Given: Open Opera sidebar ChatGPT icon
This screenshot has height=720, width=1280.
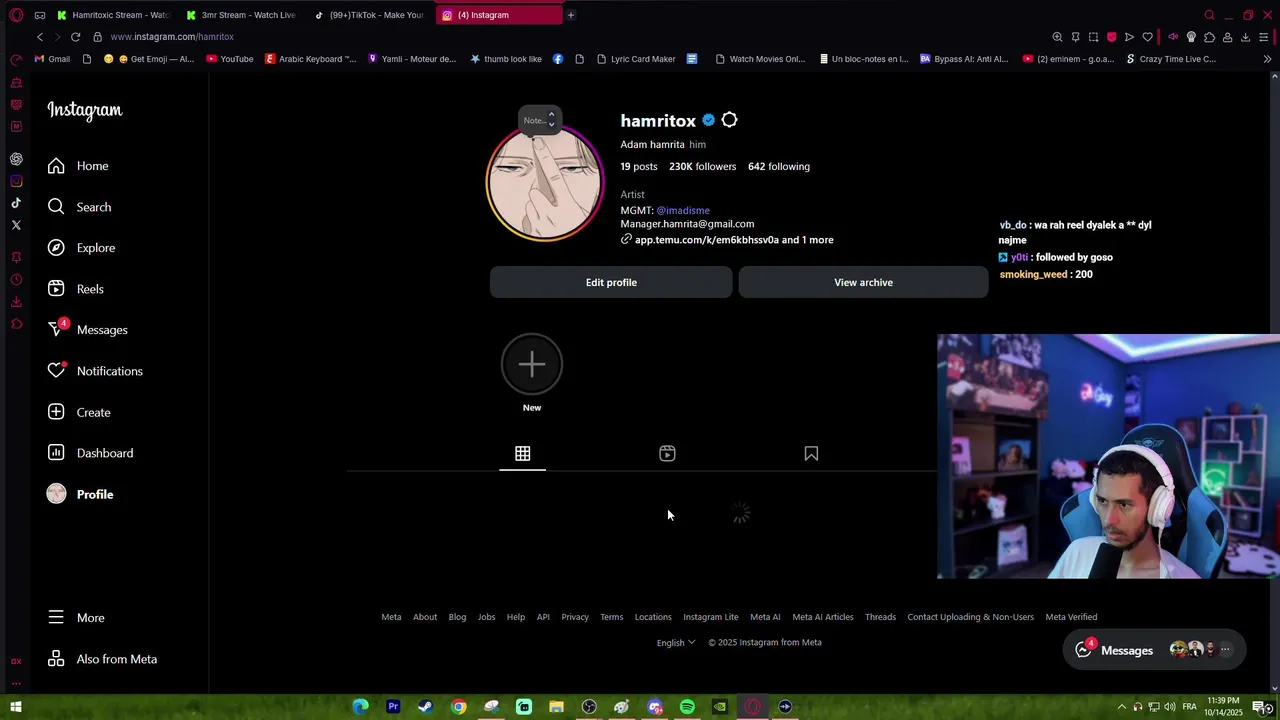Looking at the screenshot, I should (x=16, y=159).
